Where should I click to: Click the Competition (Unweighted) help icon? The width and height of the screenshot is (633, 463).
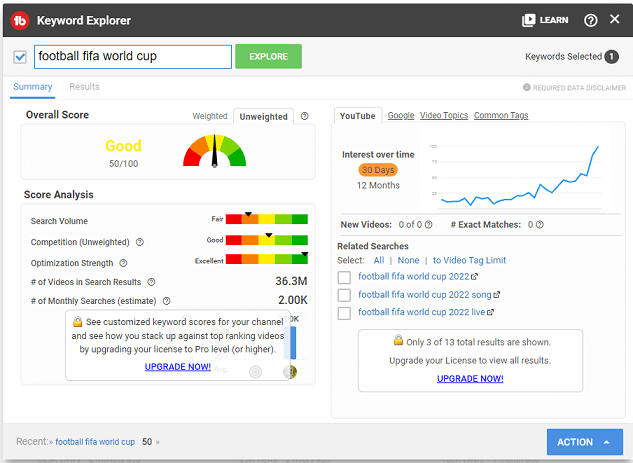tap(140, 242)
